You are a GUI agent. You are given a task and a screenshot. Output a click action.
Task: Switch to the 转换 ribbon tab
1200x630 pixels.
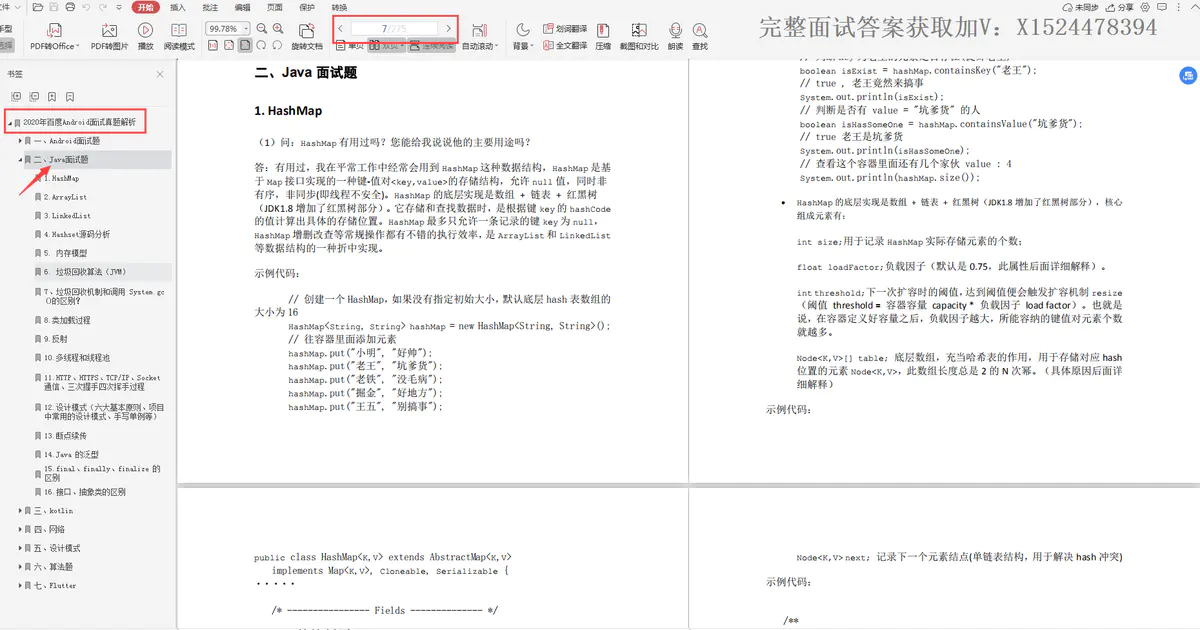(x=339, y=7)
